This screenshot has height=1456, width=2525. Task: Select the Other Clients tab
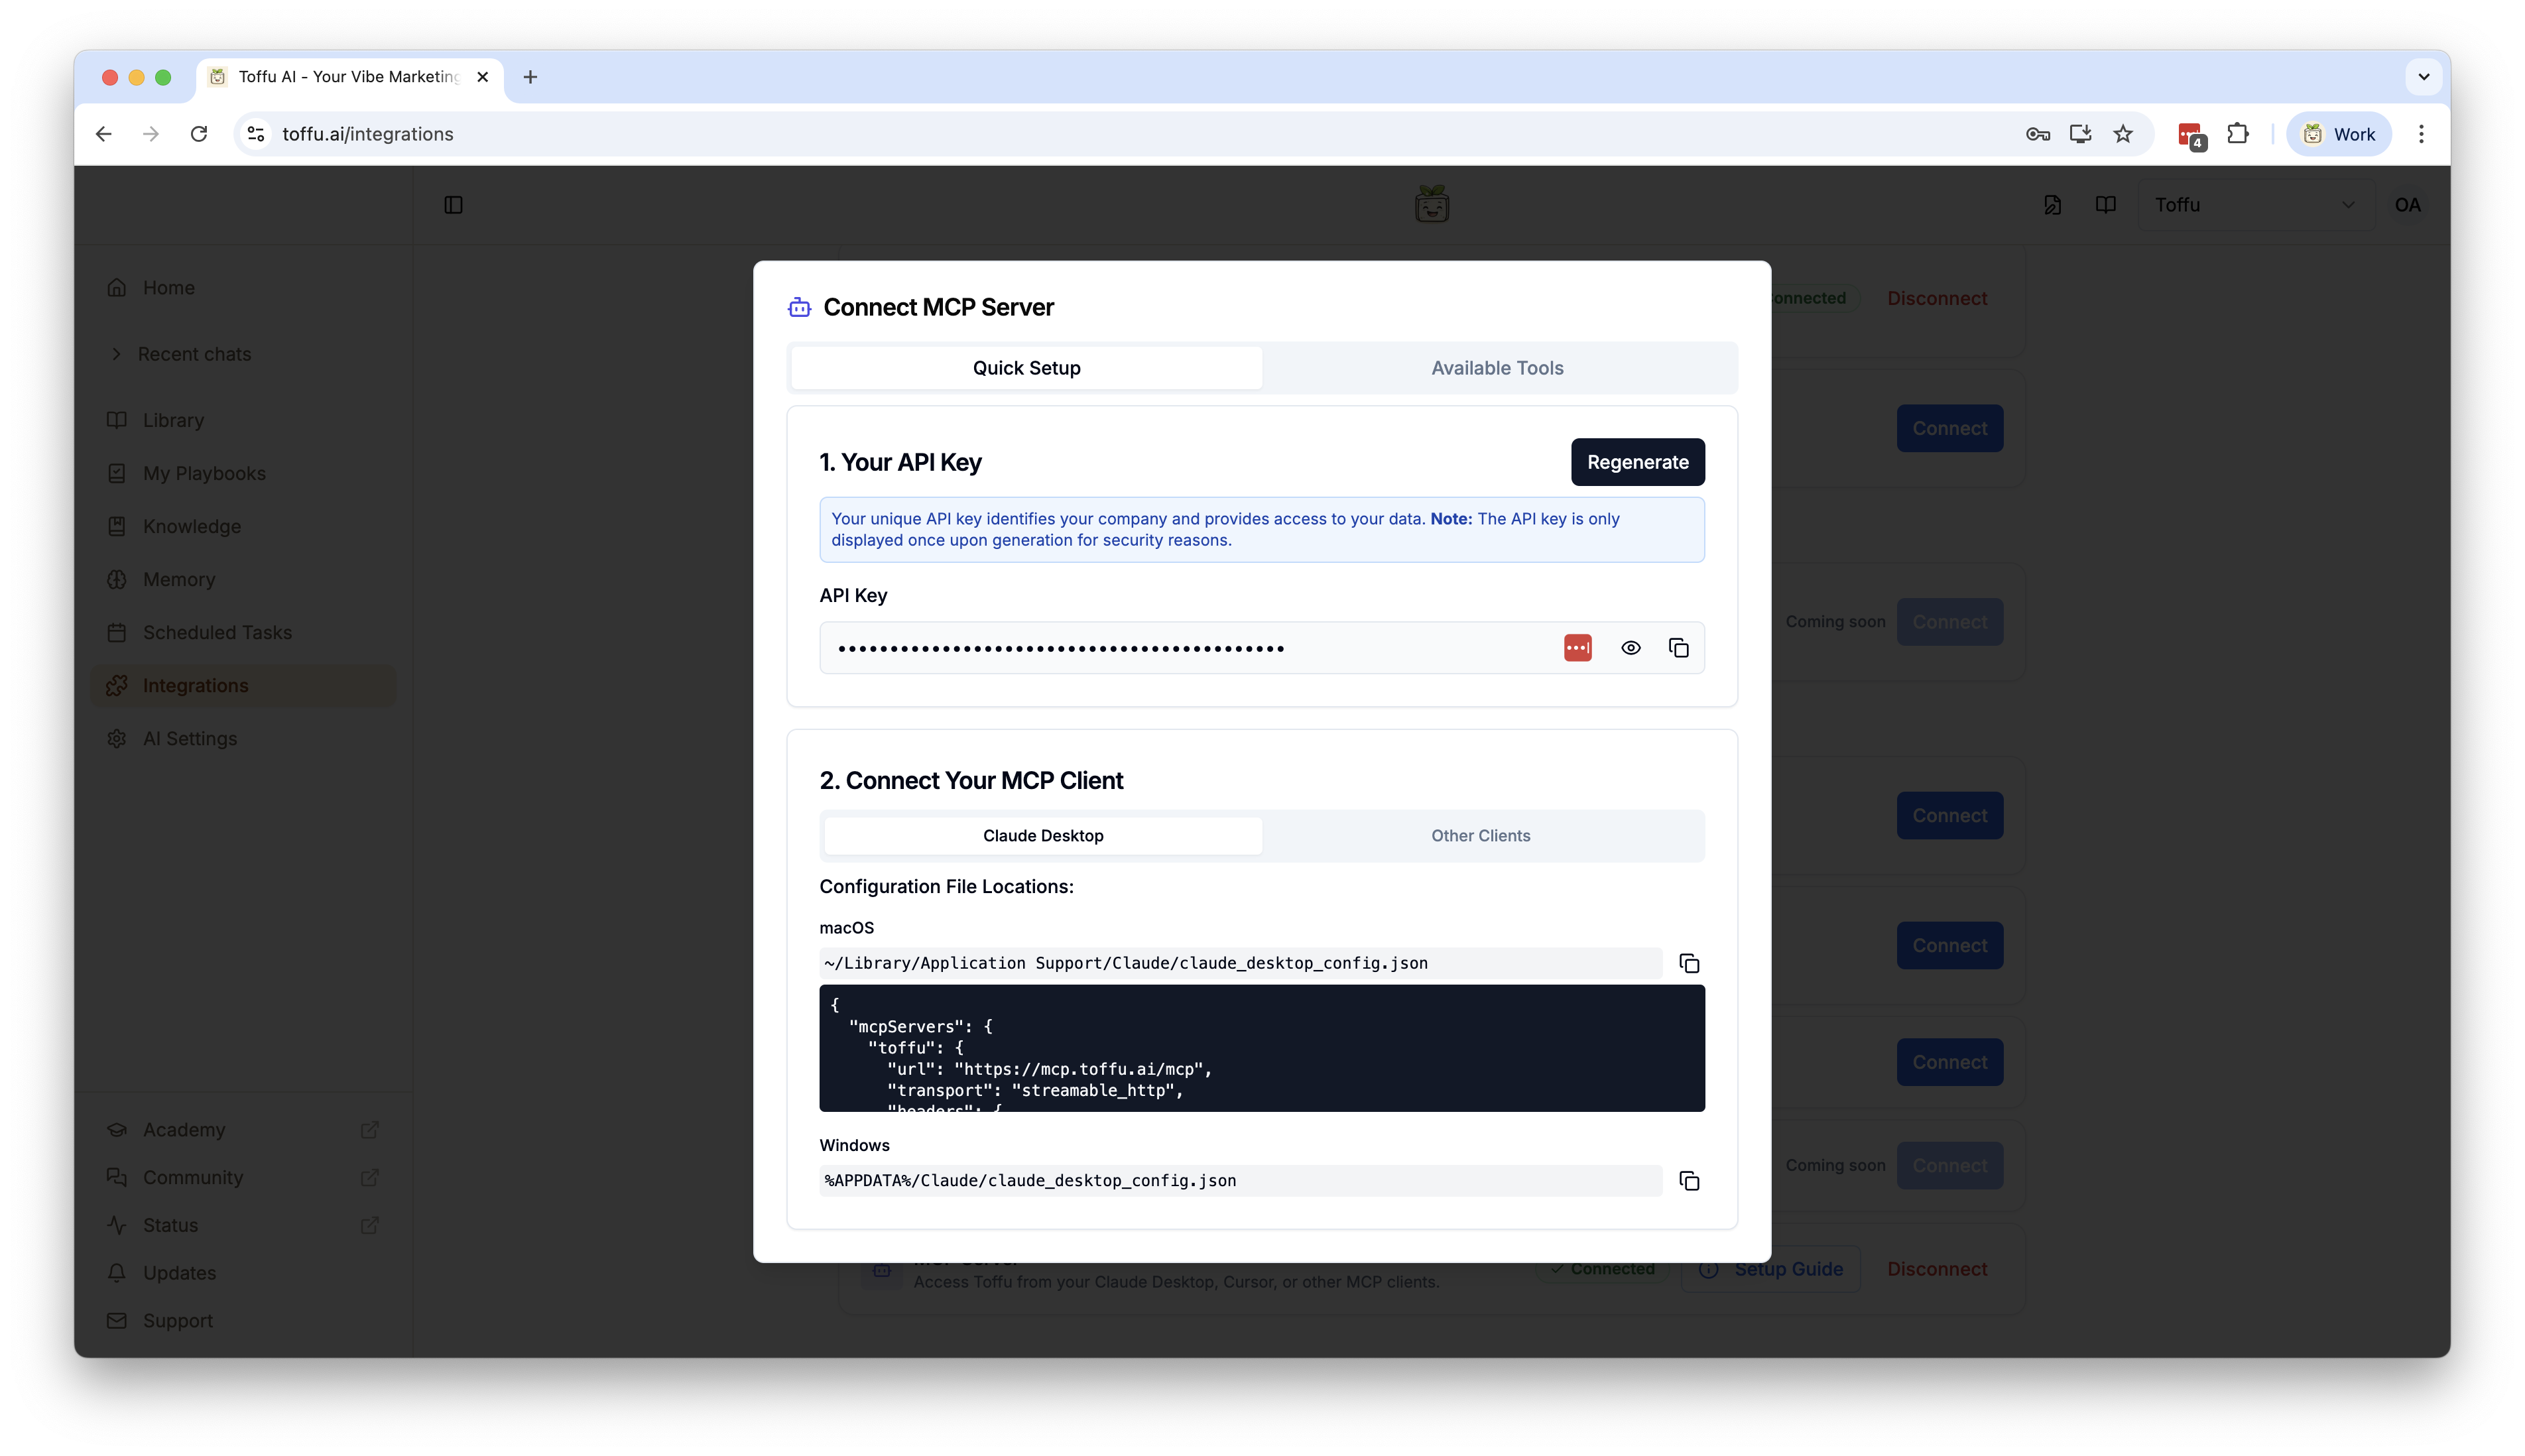1480,836
